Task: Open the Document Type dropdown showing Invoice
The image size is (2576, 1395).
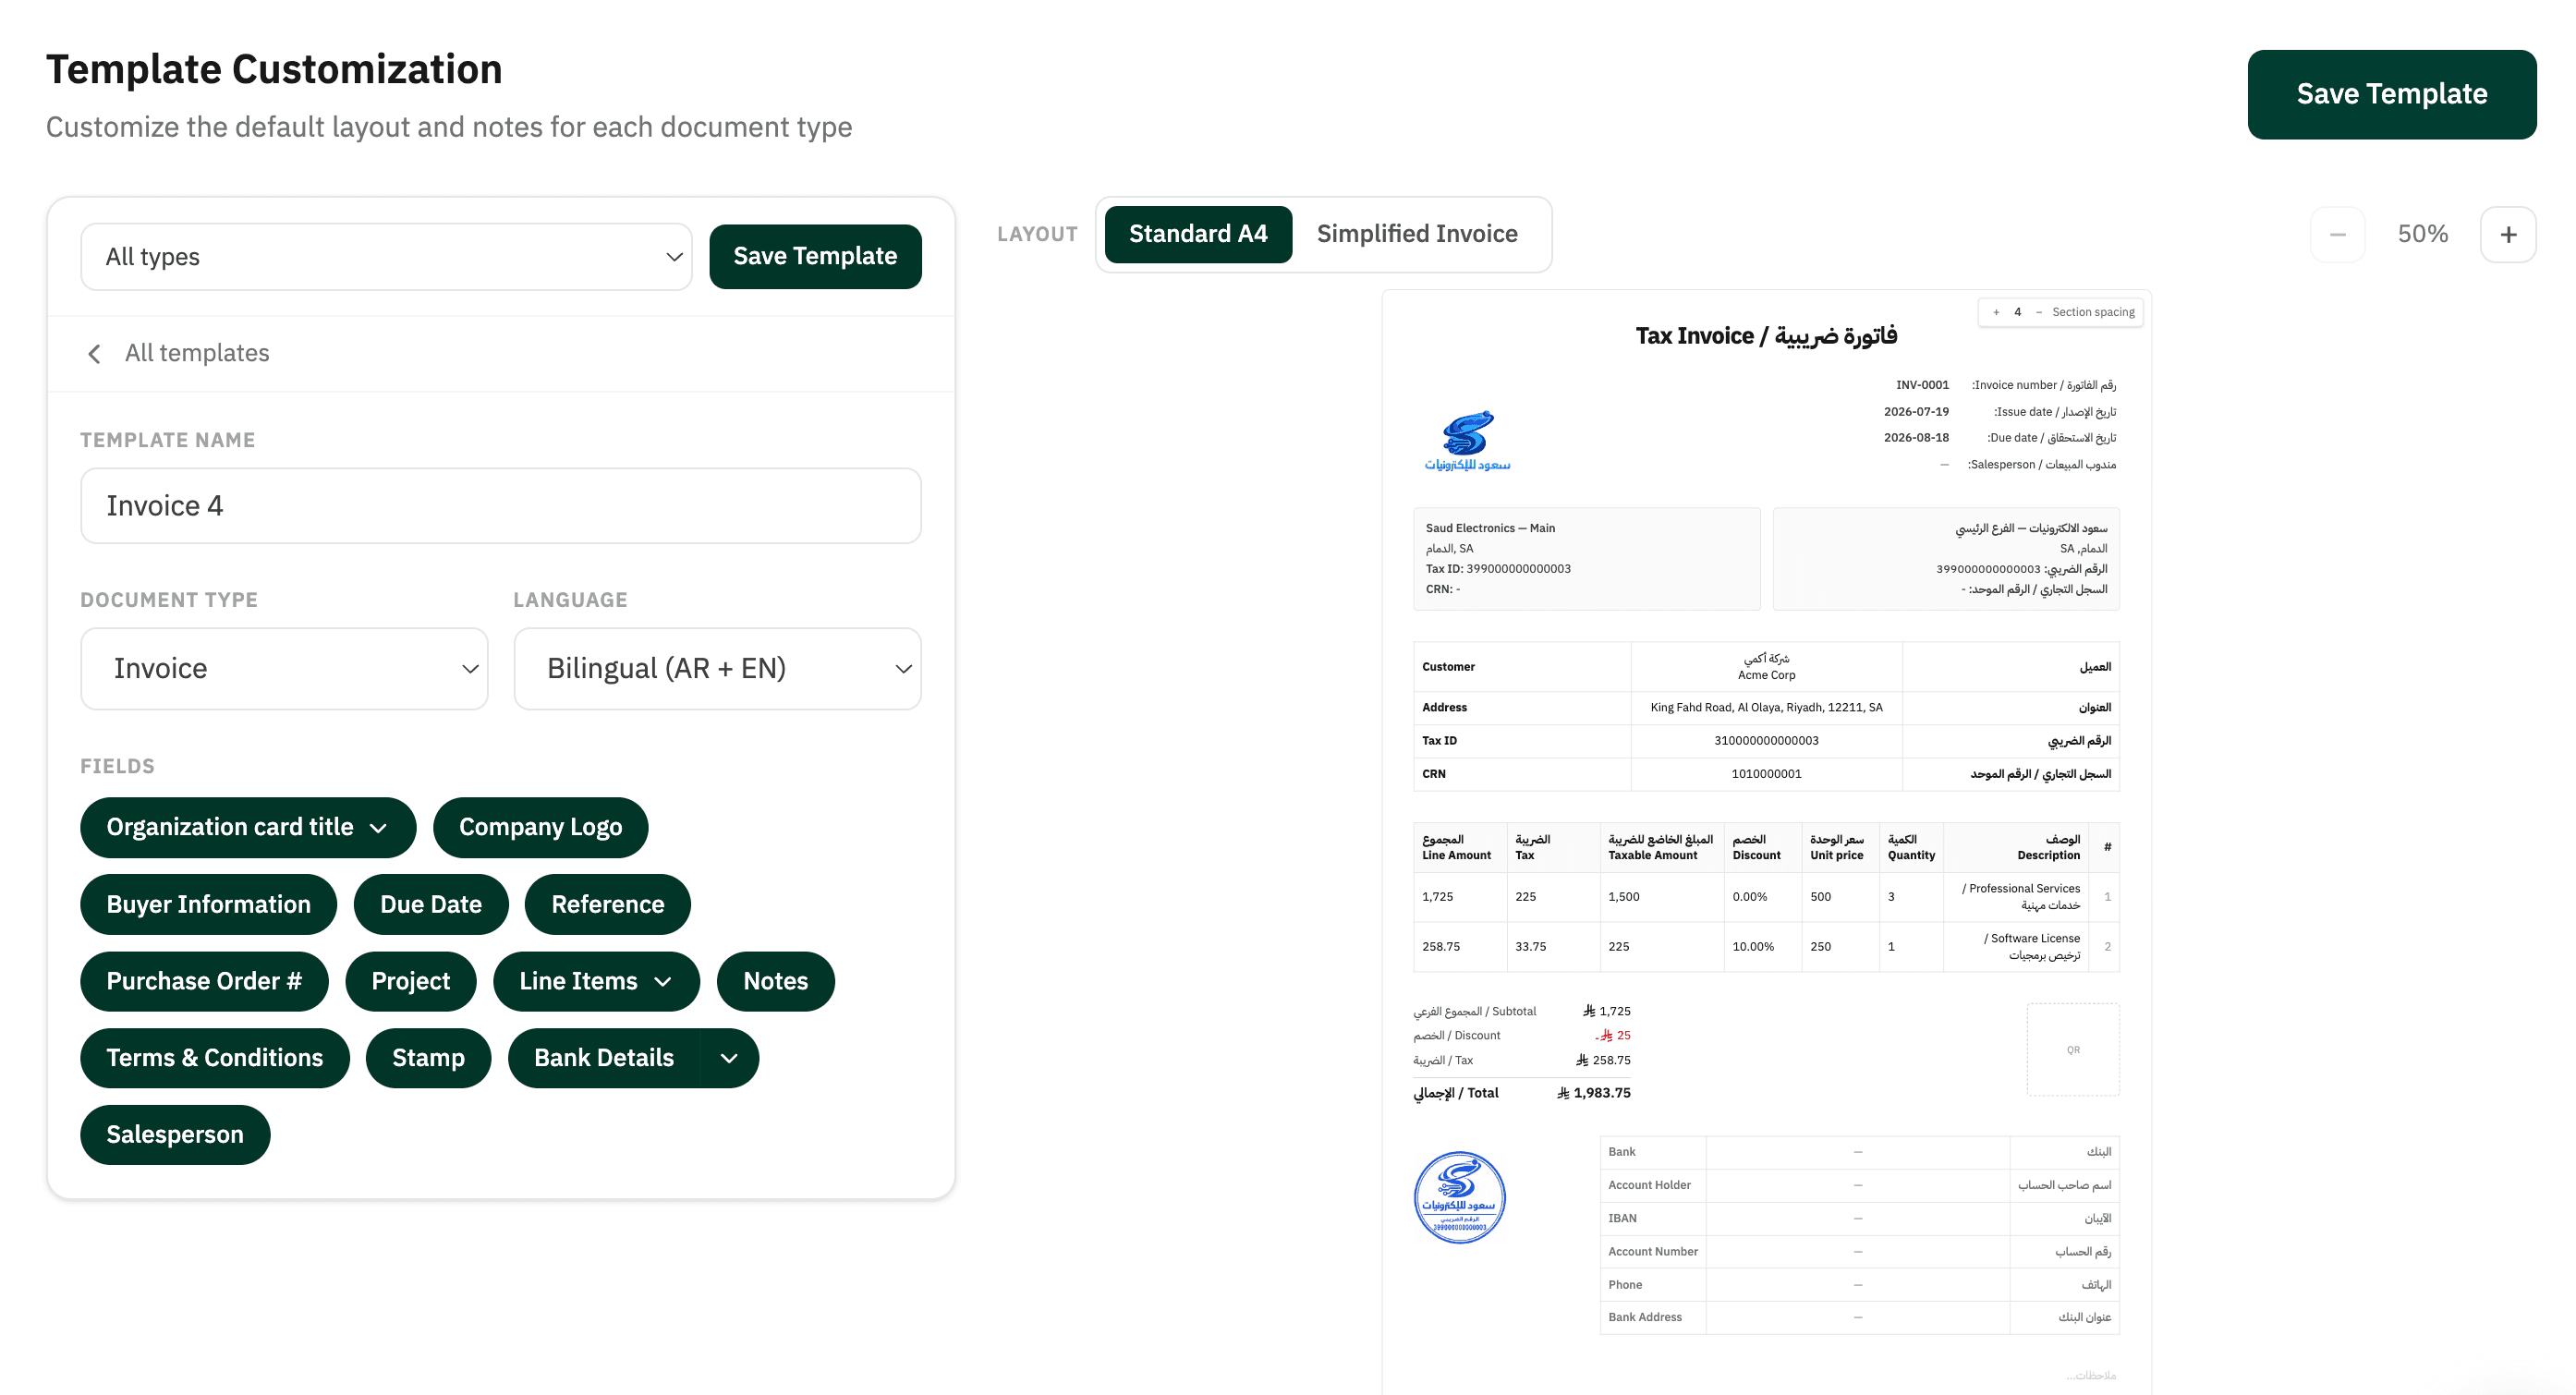Action: point(284,669)
